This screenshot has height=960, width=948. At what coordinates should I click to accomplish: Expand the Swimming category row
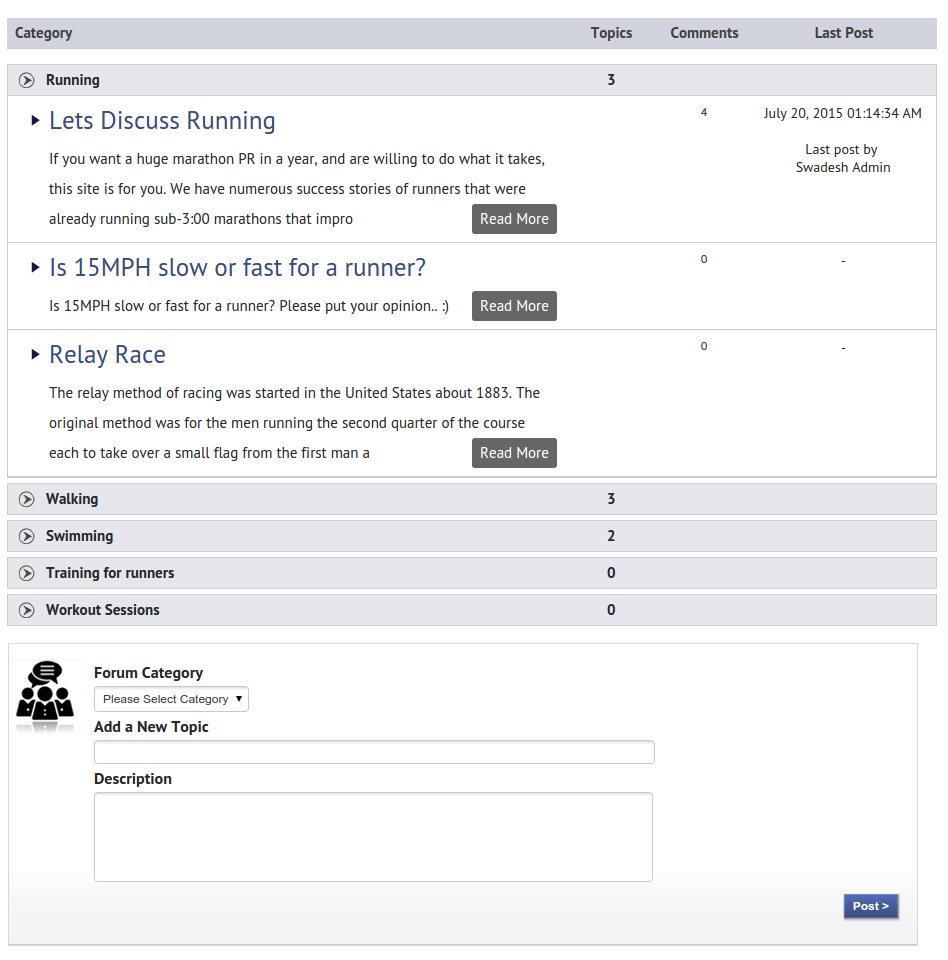click(79, 536)
